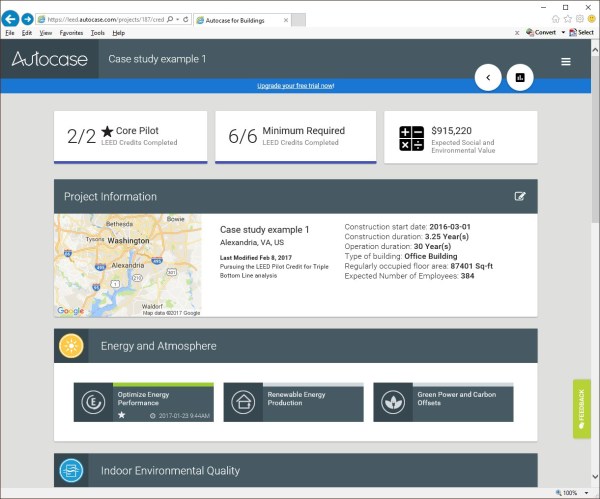The image size is (600, 499).
Task: Click the browser back arrow button
Action: pyautogui.click(x=11, y=19)
